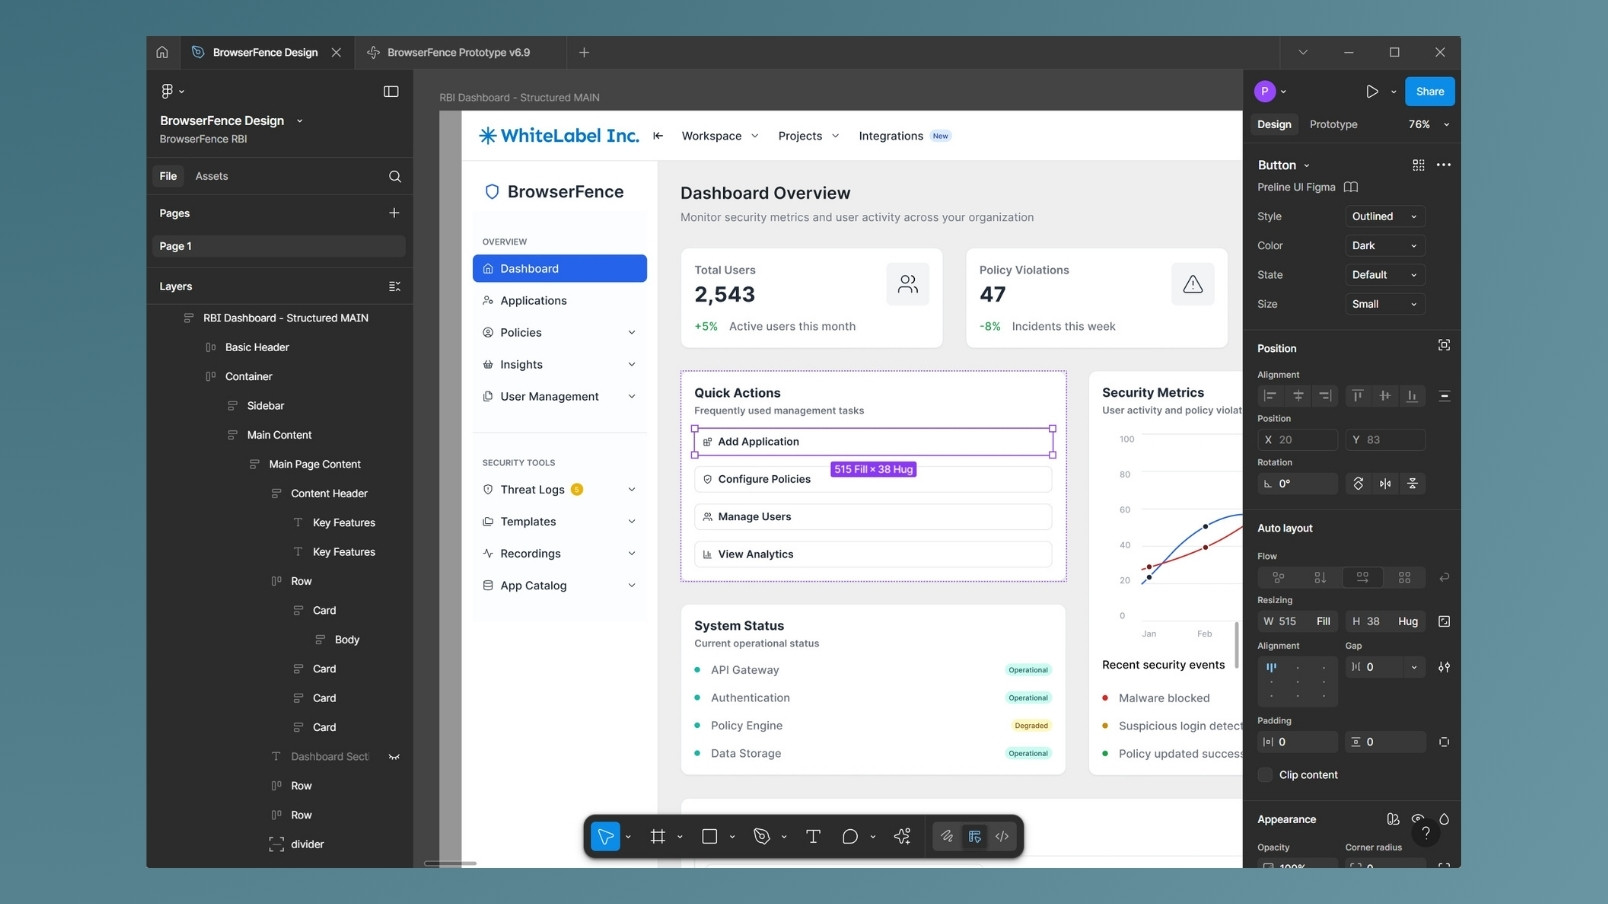Enable the Clip content checkbox
Viewport: 1608px width, 904px height.
pos(1265,775)
